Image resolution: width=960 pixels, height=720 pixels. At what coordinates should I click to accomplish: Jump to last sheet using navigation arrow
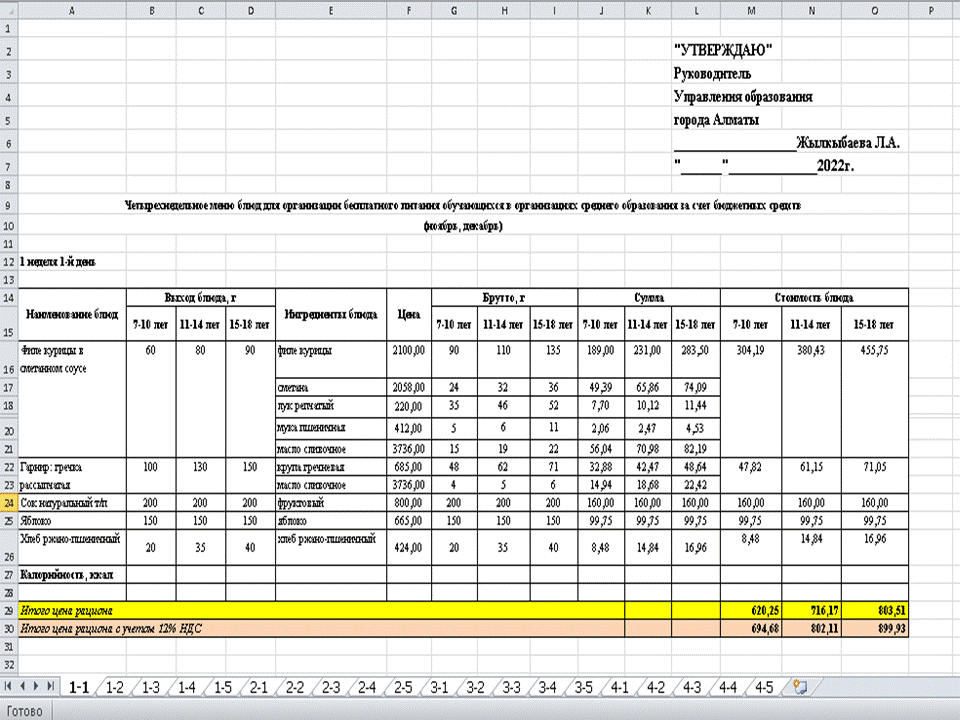tap(52, 687)
